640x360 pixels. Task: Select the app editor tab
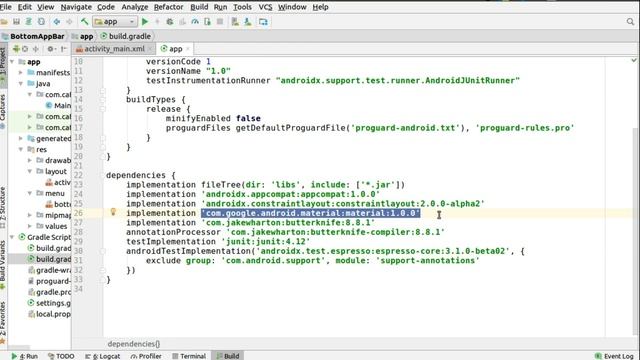click(x=175, y=49)
